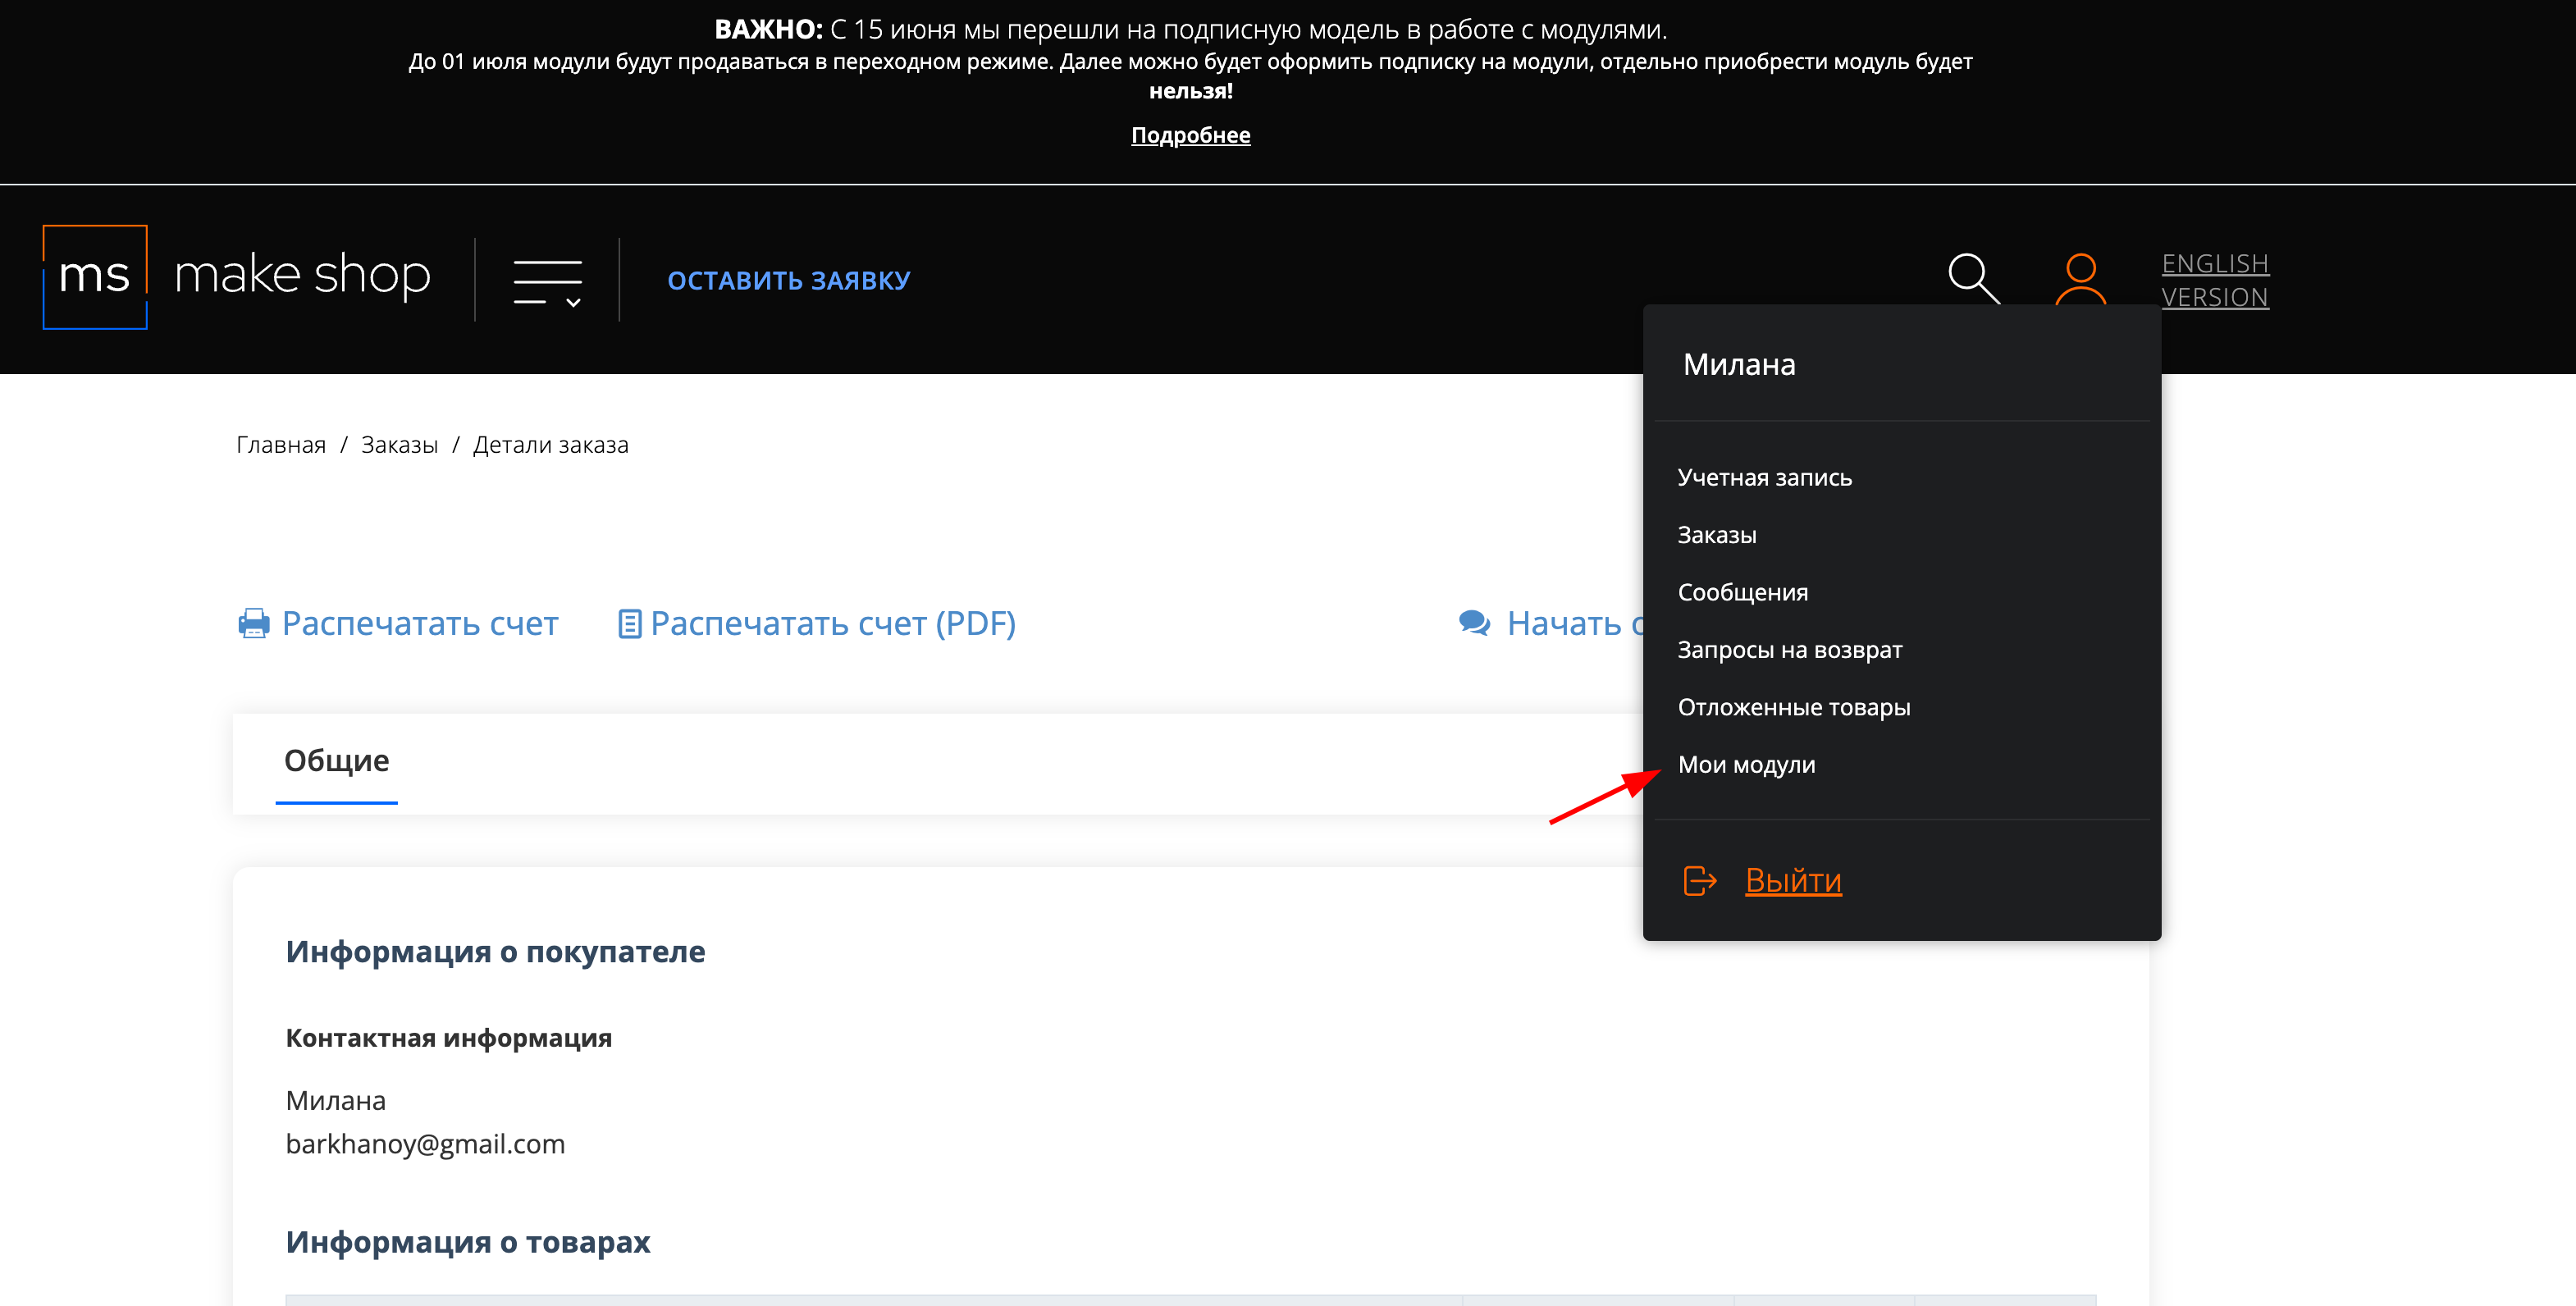Viewport: 2576px width, 1306px height.
Task: Go to Отложенные товары
Action: click(x=1793, y=707)
